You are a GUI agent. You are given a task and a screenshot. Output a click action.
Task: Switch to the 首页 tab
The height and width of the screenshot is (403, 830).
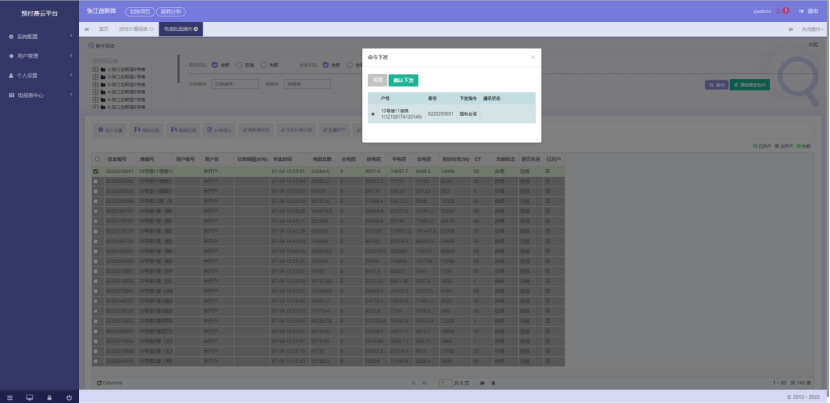coord(104,29)
